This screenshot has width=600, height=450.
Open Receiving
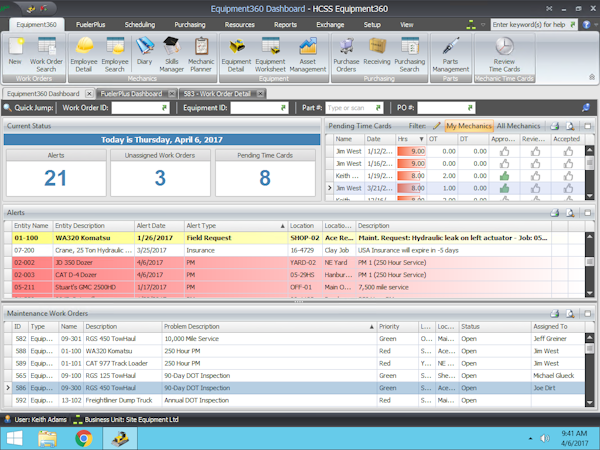pos(377,52)
